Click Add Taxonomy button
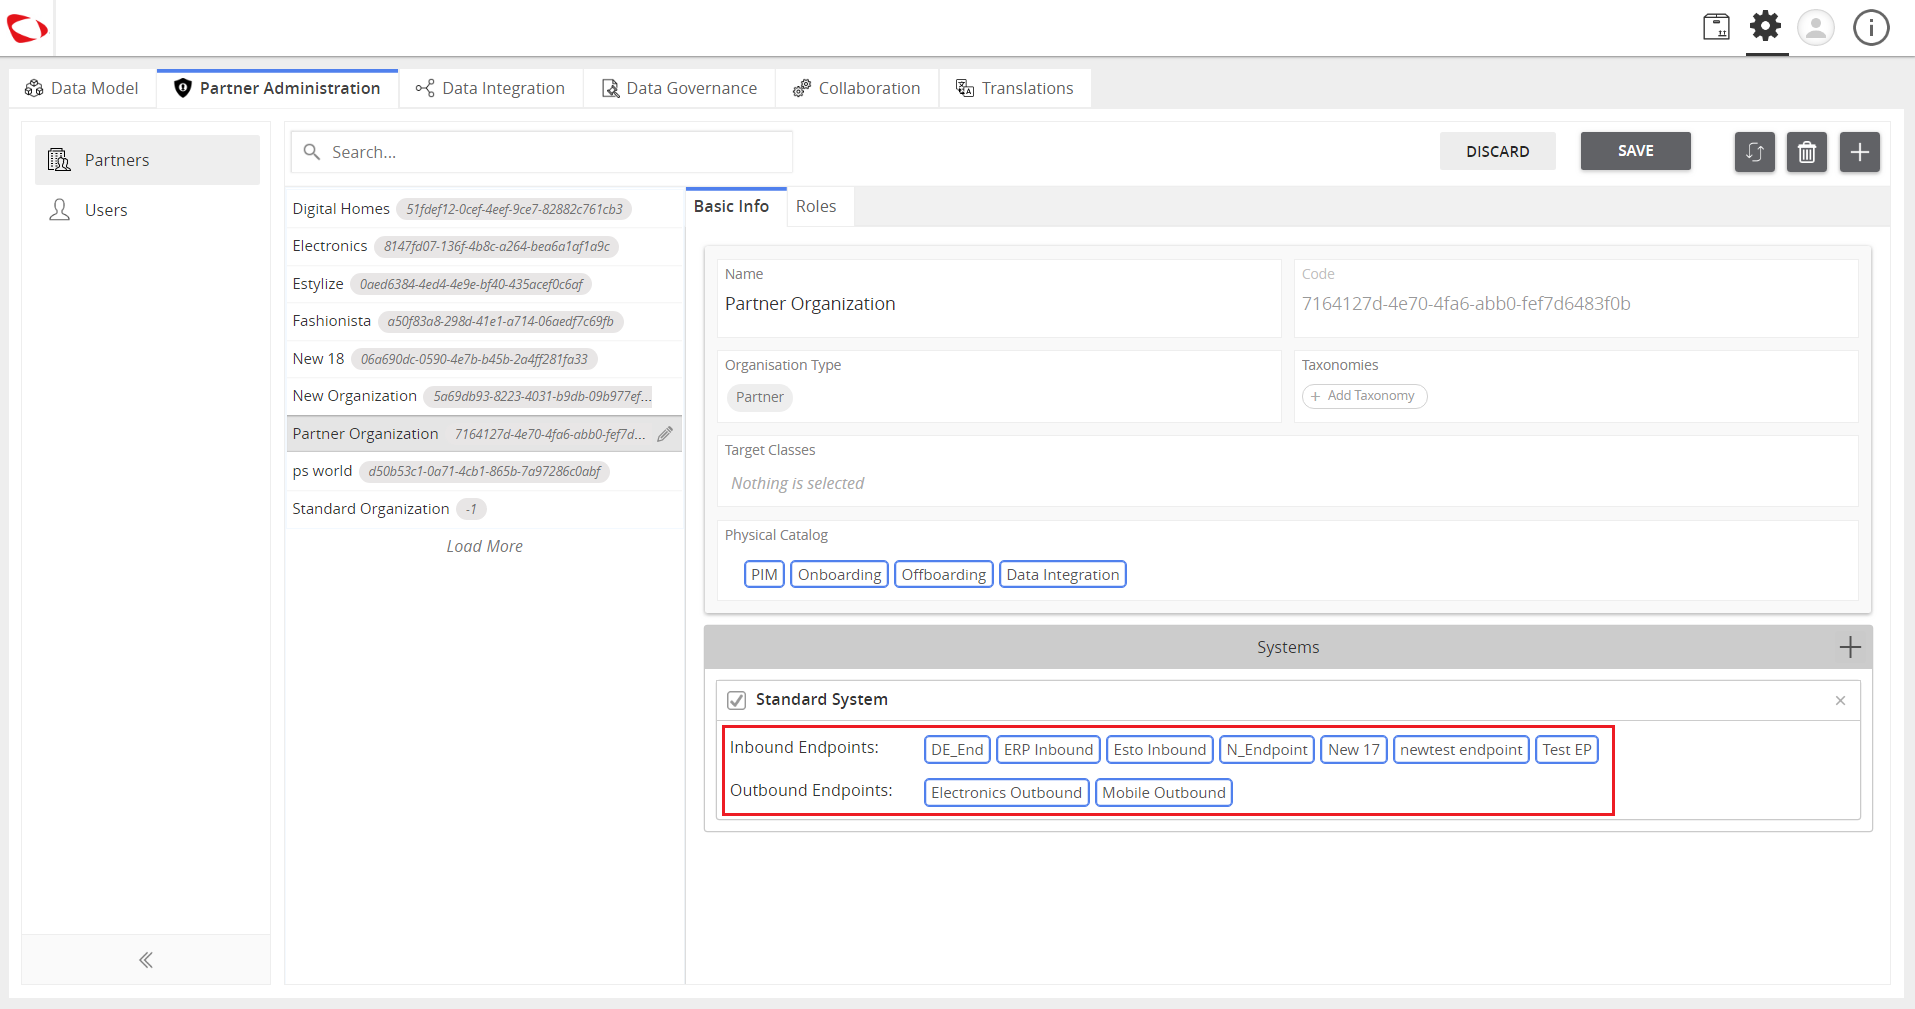The height and width of the screenshot is (1009, 1915). pos(1365,396)
